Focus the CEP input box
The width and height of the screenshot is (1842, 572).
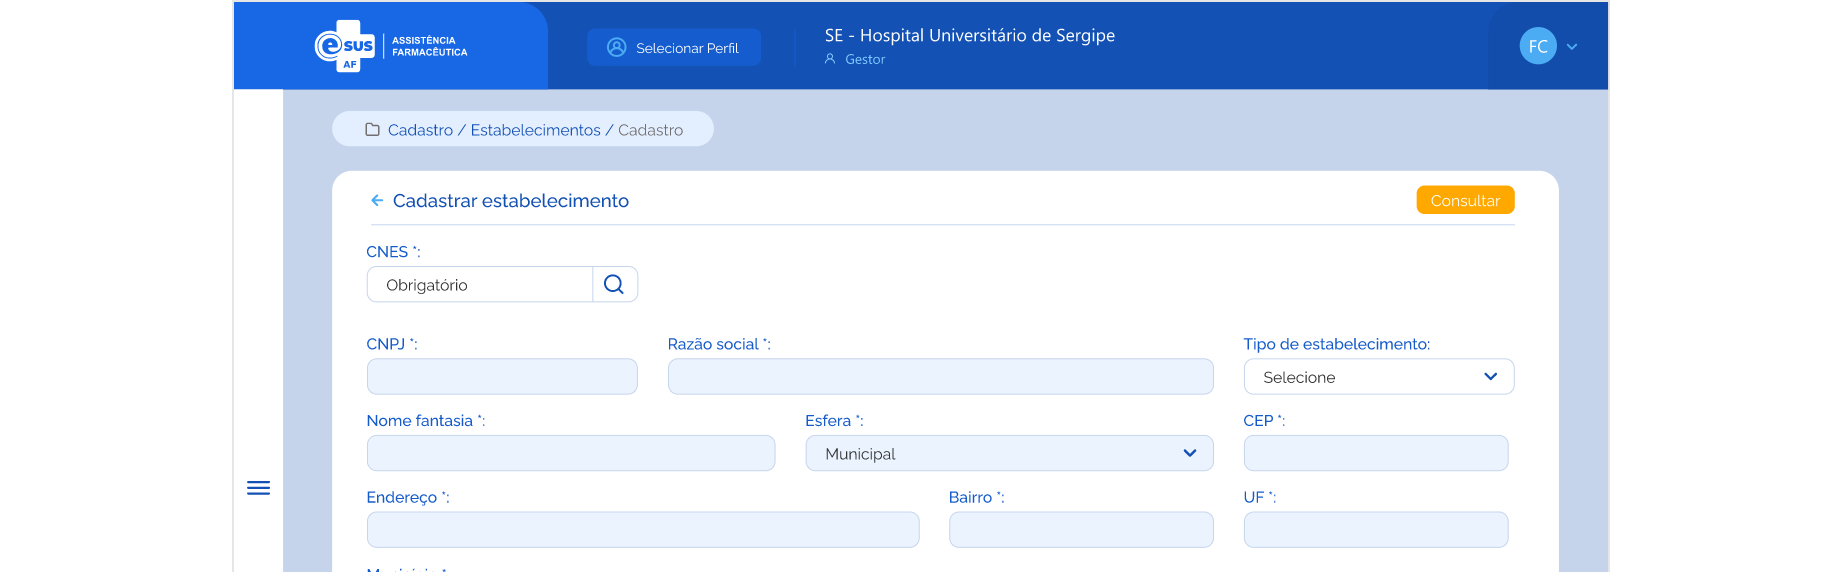coord(1375,454)
